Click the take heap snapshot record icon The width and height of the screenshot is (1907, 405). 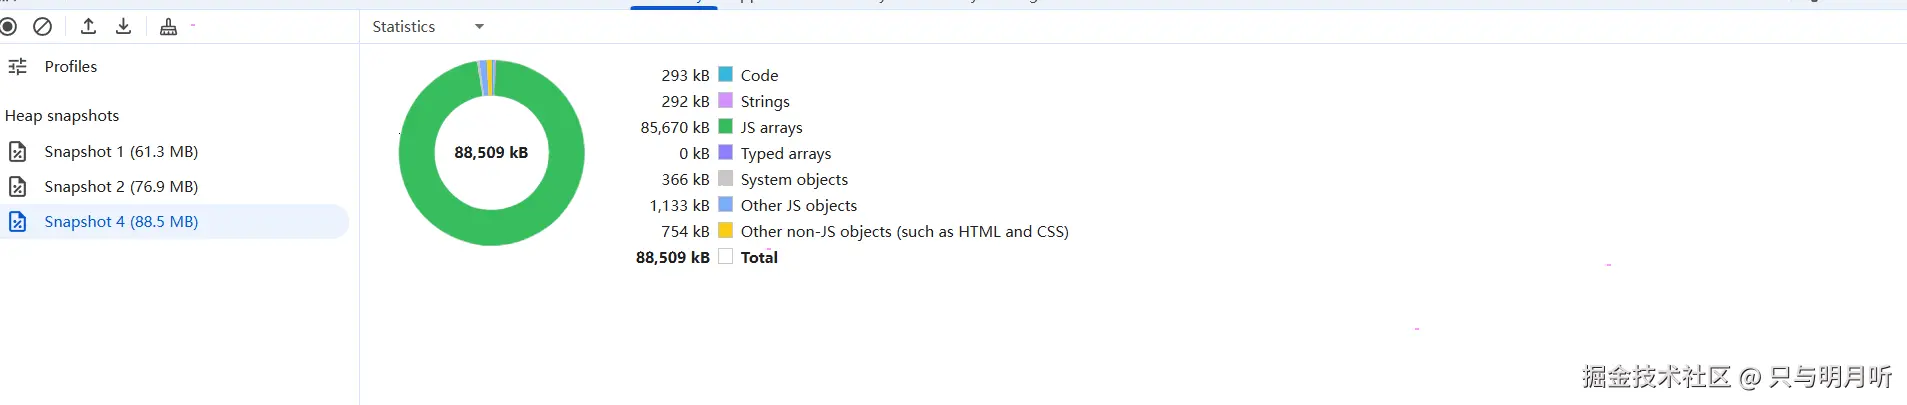[x=9, y=26]
